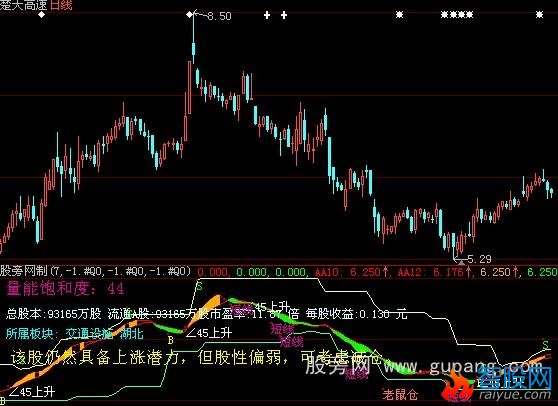558x406 pixels.
Task: Open the 交通设施 sector link
Action: point(89,333)
